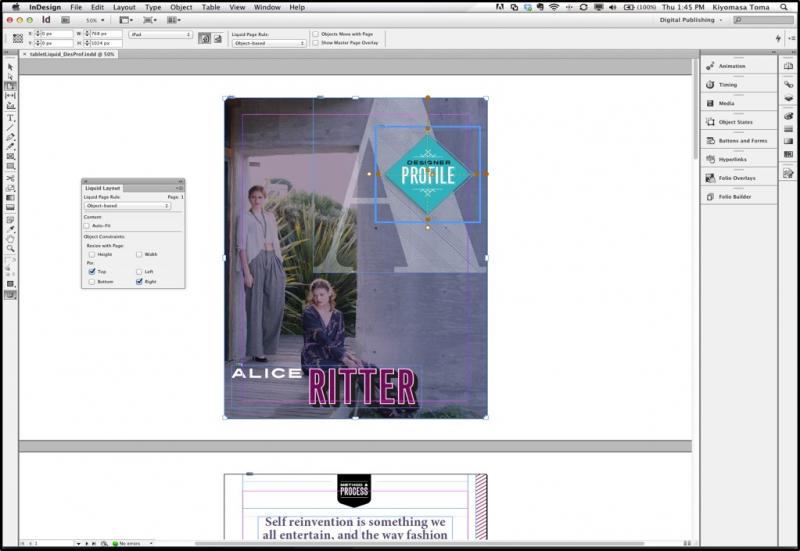
Task: Check Objects Move with Page
Action: [x=316, y=34]
